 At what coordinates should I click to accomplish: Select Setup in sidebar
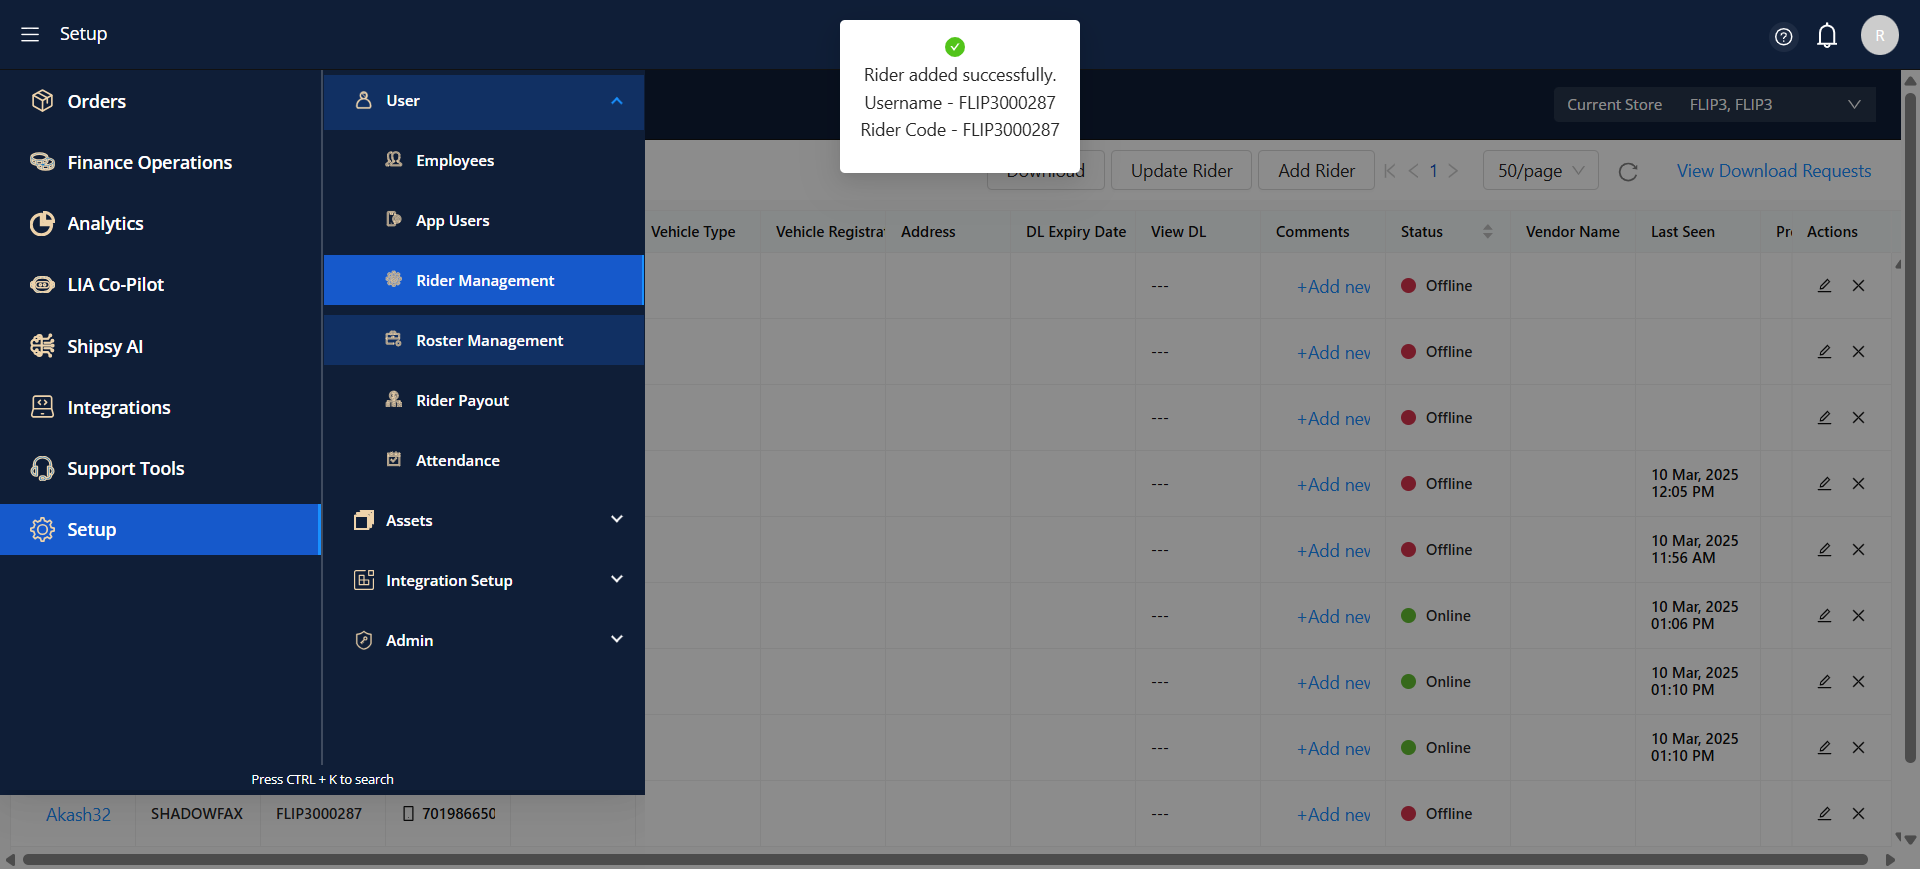click(160, 529)
